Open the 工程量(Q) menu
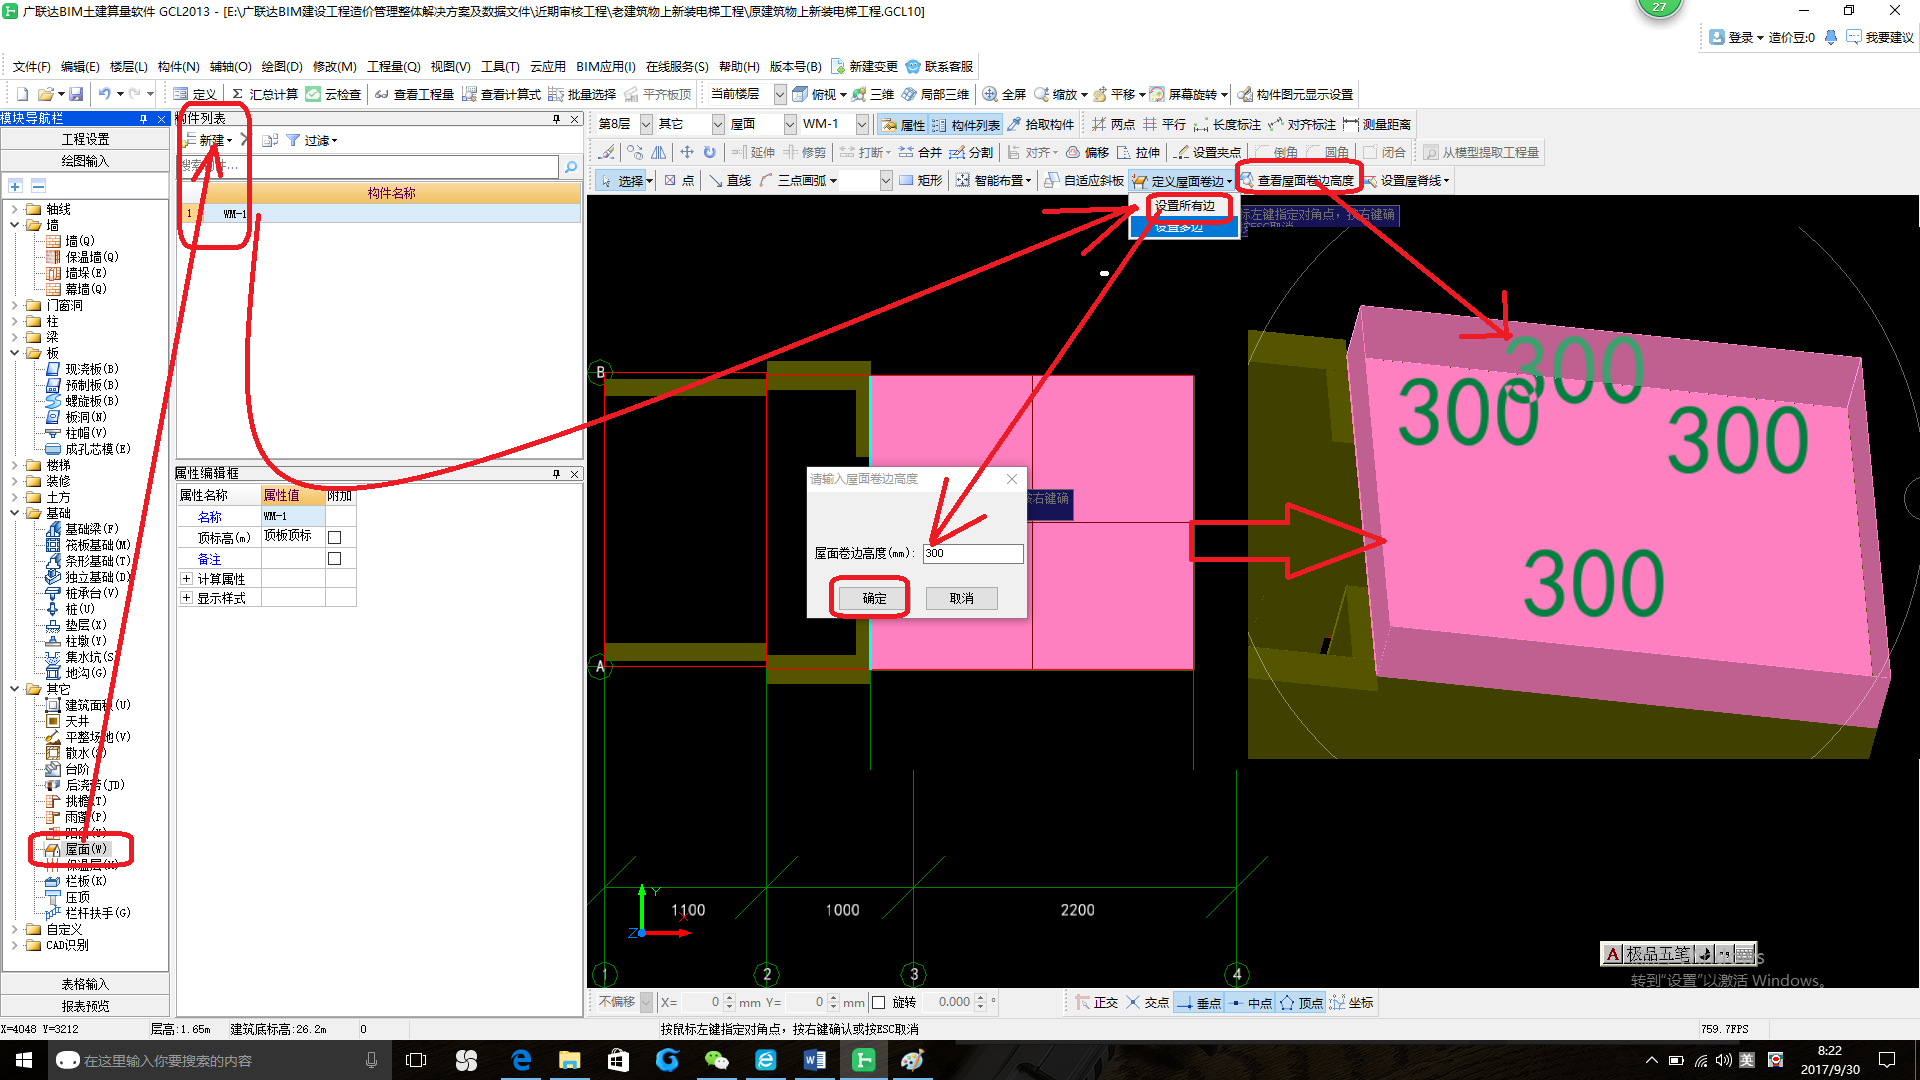The height and width of the screenshot is (1080, 1920). (394, 66)
